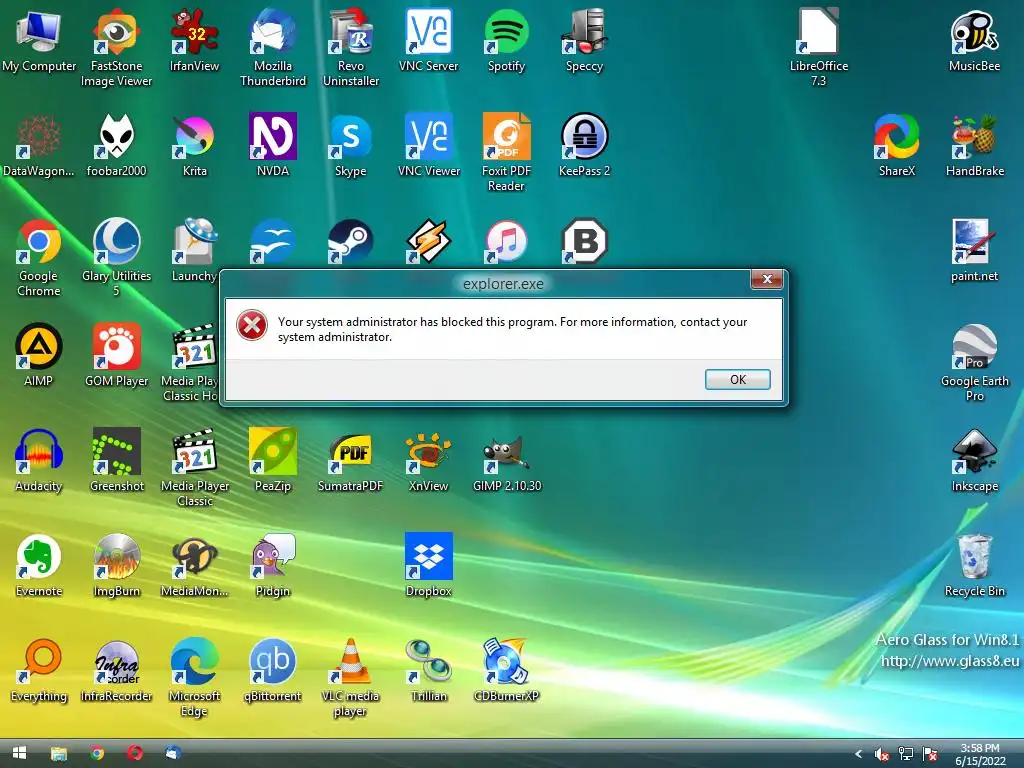Open the My Computer desktop icon
1024x768 pixels.
[39, 40]
